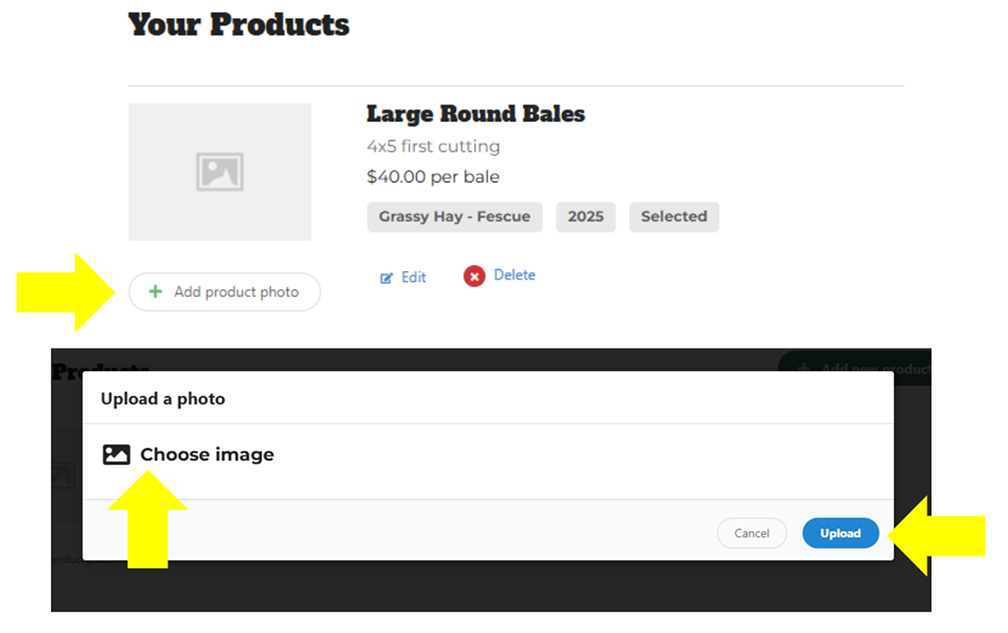Click the Selected status tag
The image size is (1008, 633).
click(673, 217)
